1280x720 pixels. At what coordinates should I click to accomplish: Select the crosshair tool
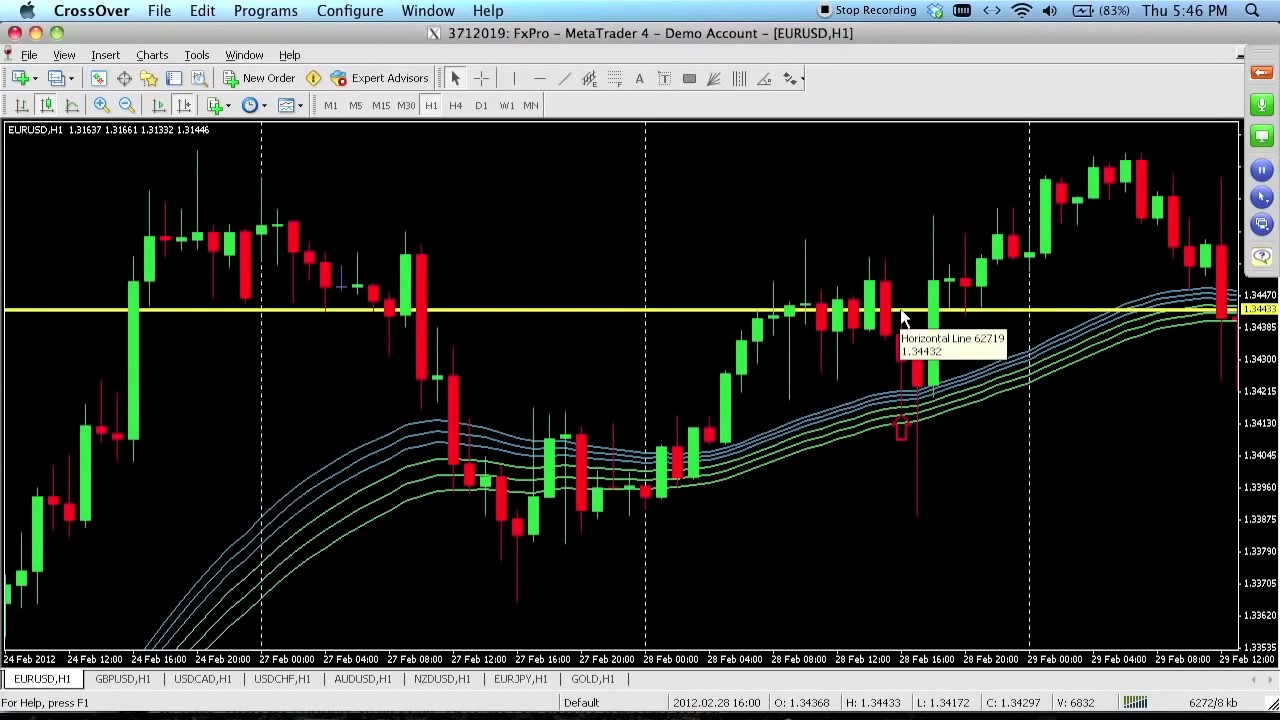pos(481,79)
